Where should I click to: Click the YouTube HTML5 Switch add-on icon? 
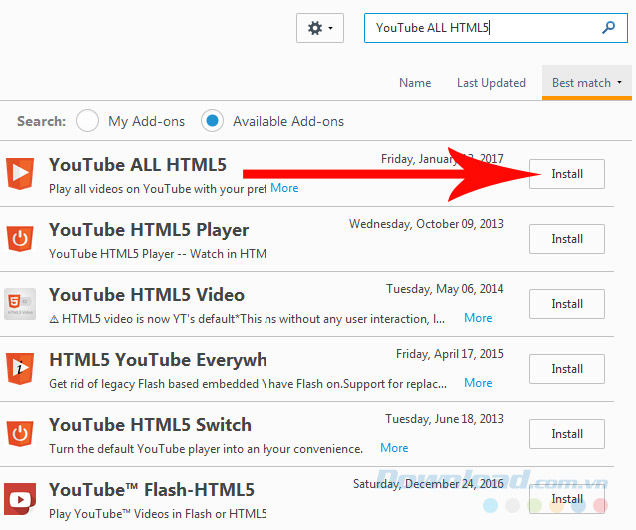point(20,433)
